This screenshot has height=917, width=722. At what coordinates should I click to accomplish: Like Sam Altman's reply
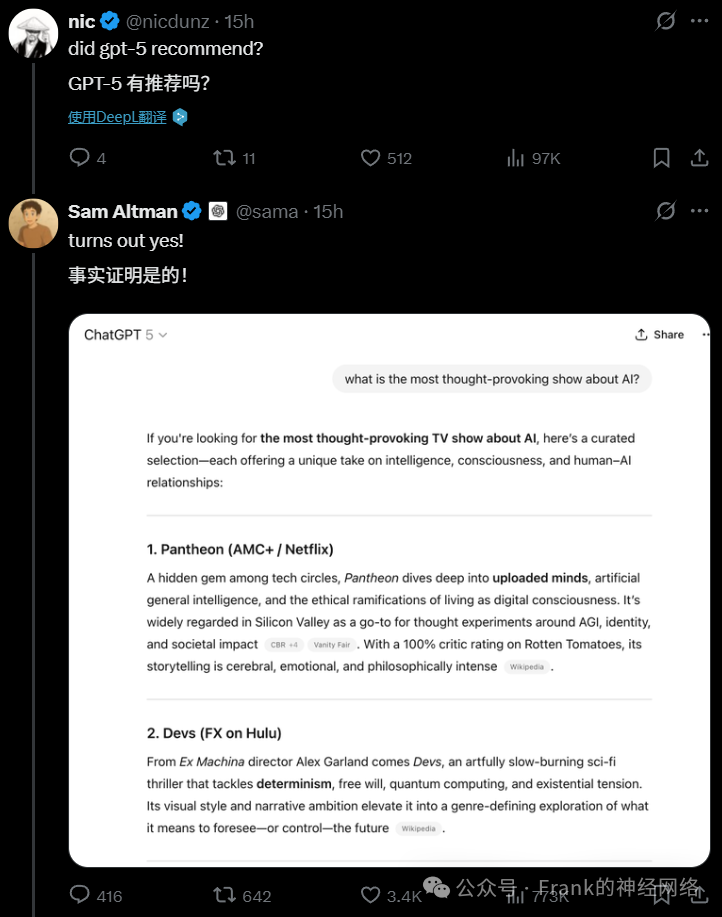pyautogui.click(x=370, y=896)
